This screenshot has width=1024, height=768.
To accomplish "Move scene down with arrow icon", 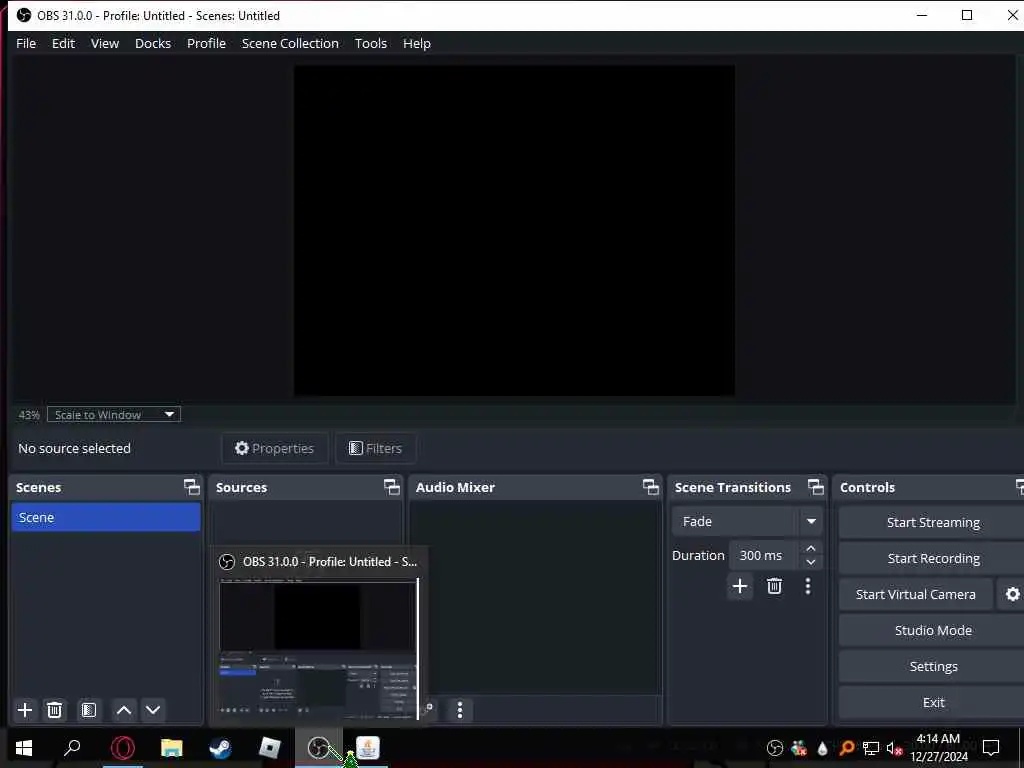I will tap(153, 710).
